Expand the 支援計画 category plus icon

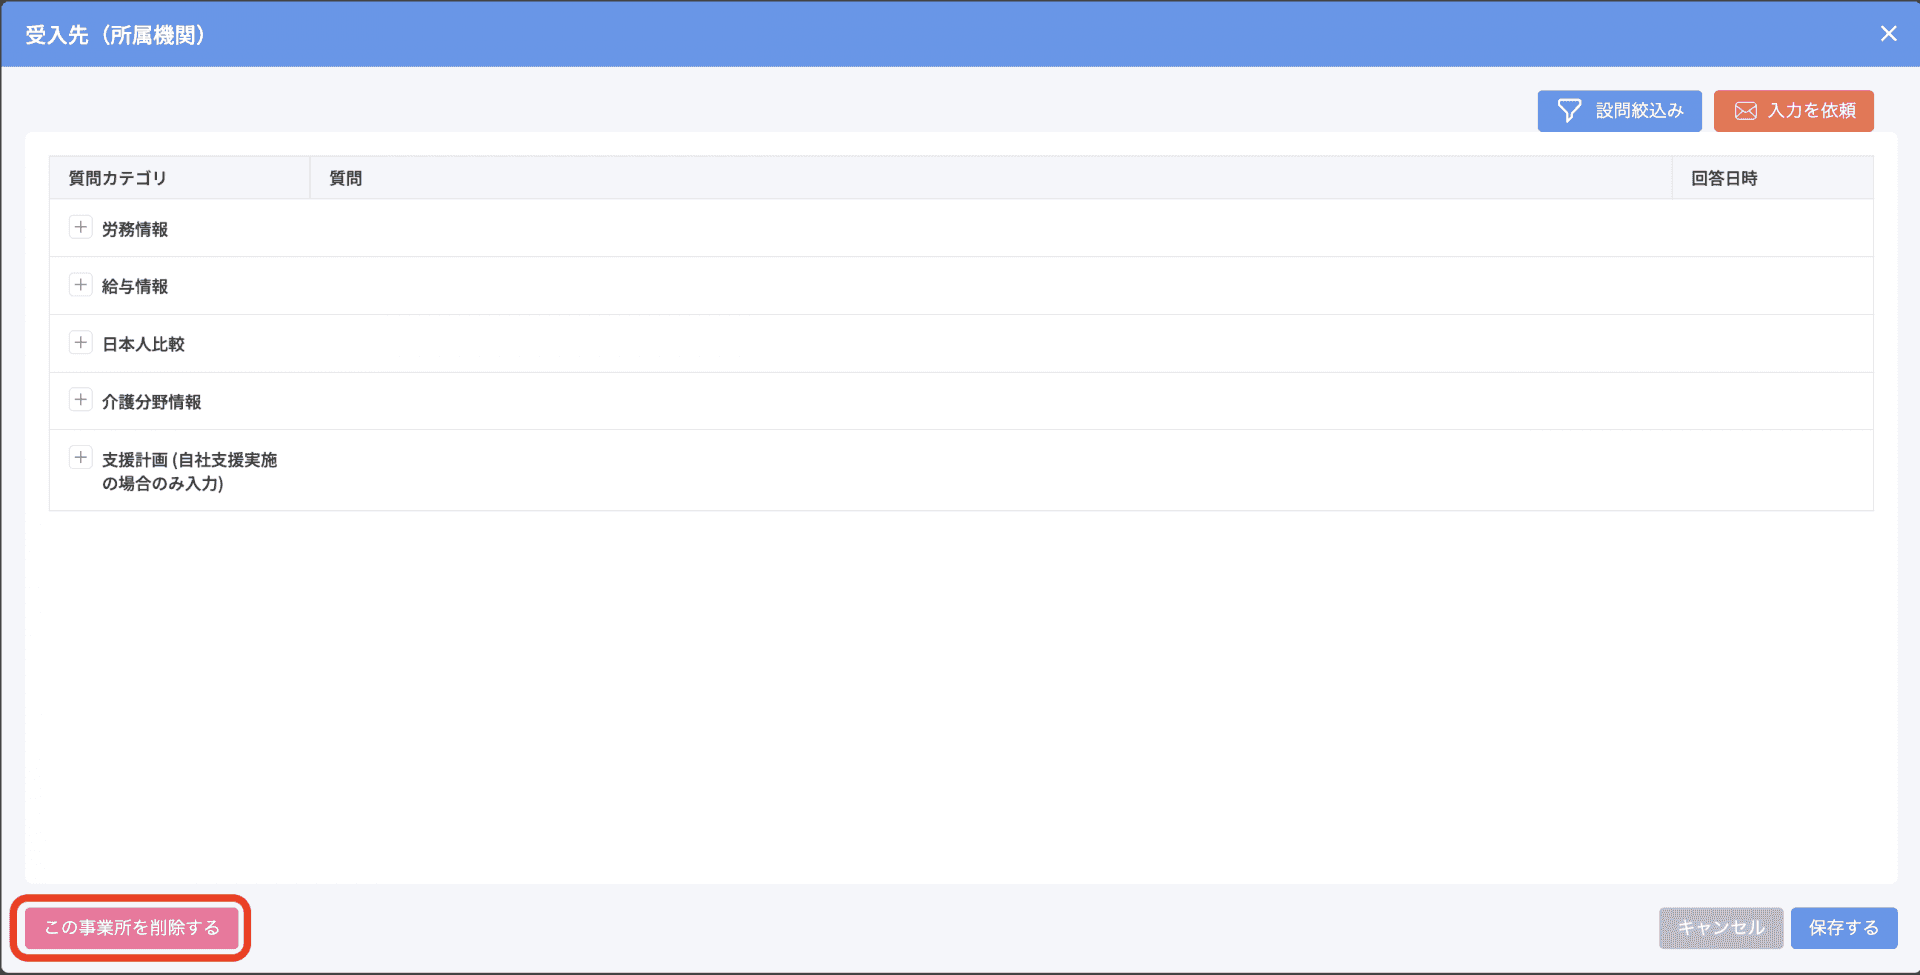pyautogui.click(x=81, y=458)
